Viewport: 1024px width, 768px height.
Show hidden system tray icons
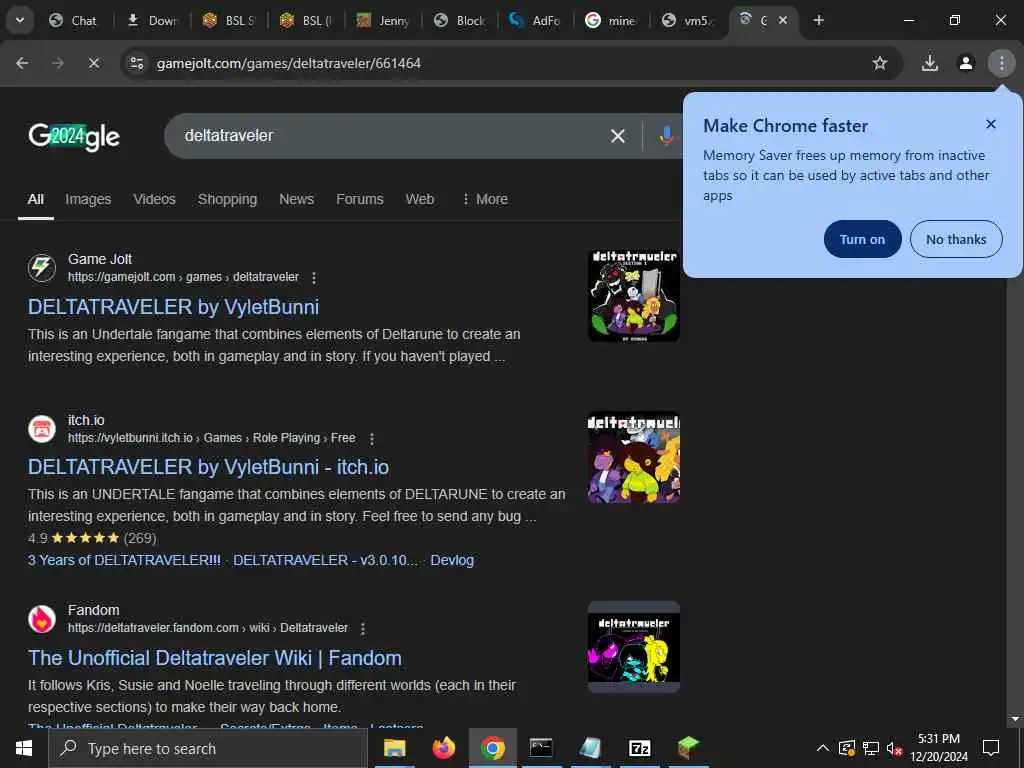tap(823, 748)
